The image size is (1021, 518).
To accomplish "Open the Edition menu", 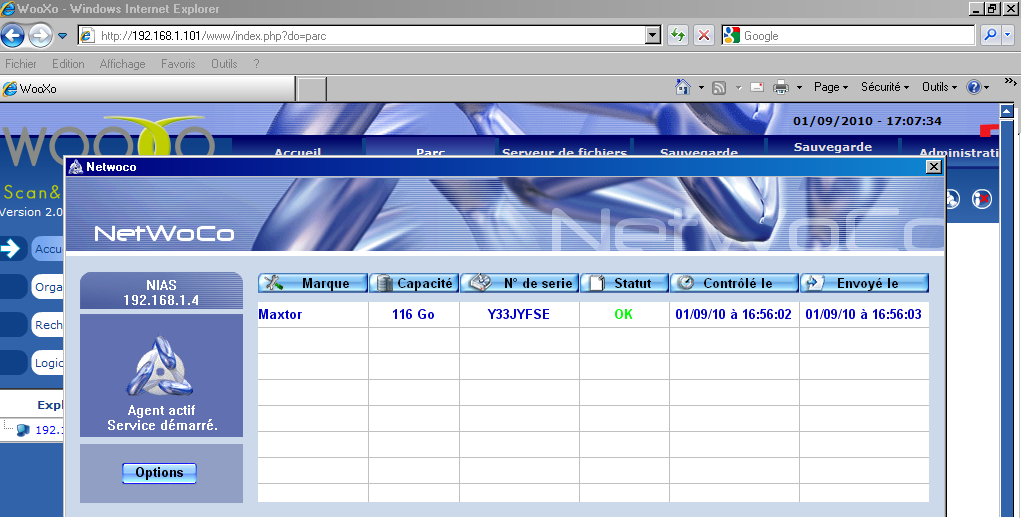I will [68, 64].
